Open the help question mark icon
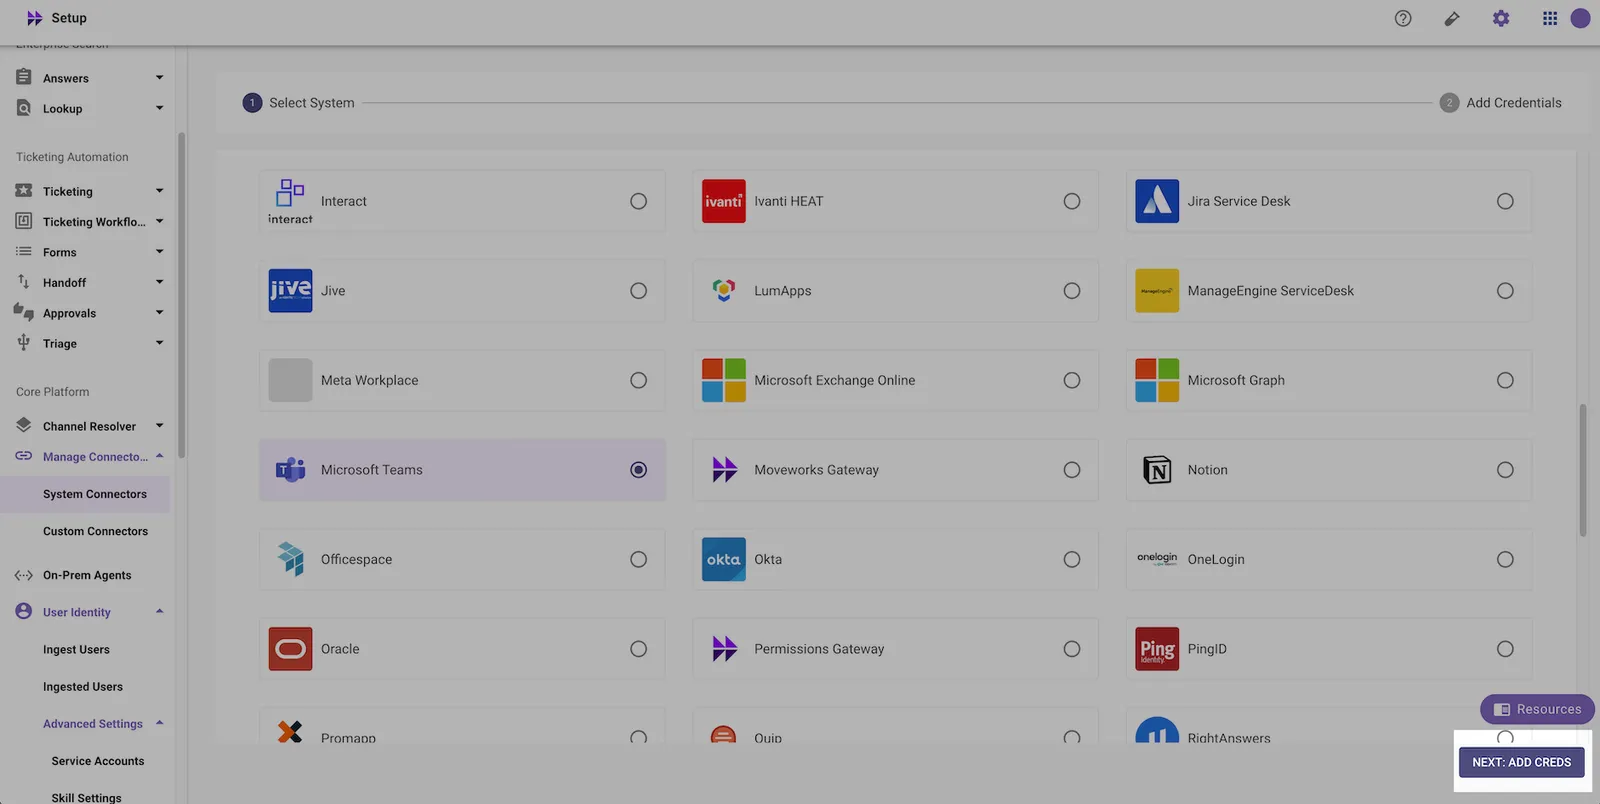The height and width of the screenshot is (804, 1600). (x=1403, y=18)
